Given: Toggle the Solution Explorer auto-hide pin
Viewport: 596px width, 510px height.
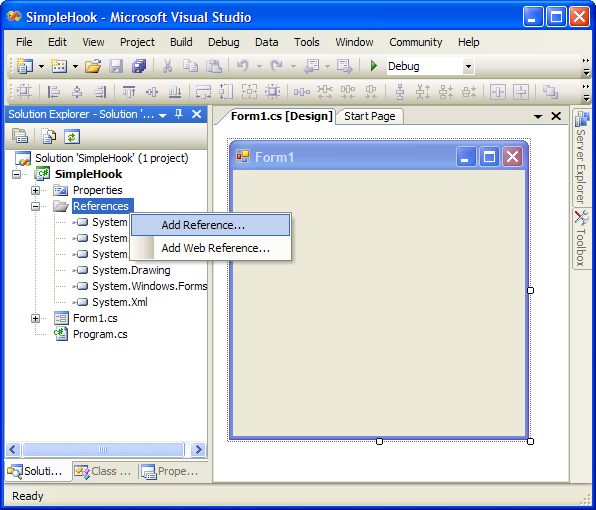Looking at the screenshot, I should [x=179, y=114].
